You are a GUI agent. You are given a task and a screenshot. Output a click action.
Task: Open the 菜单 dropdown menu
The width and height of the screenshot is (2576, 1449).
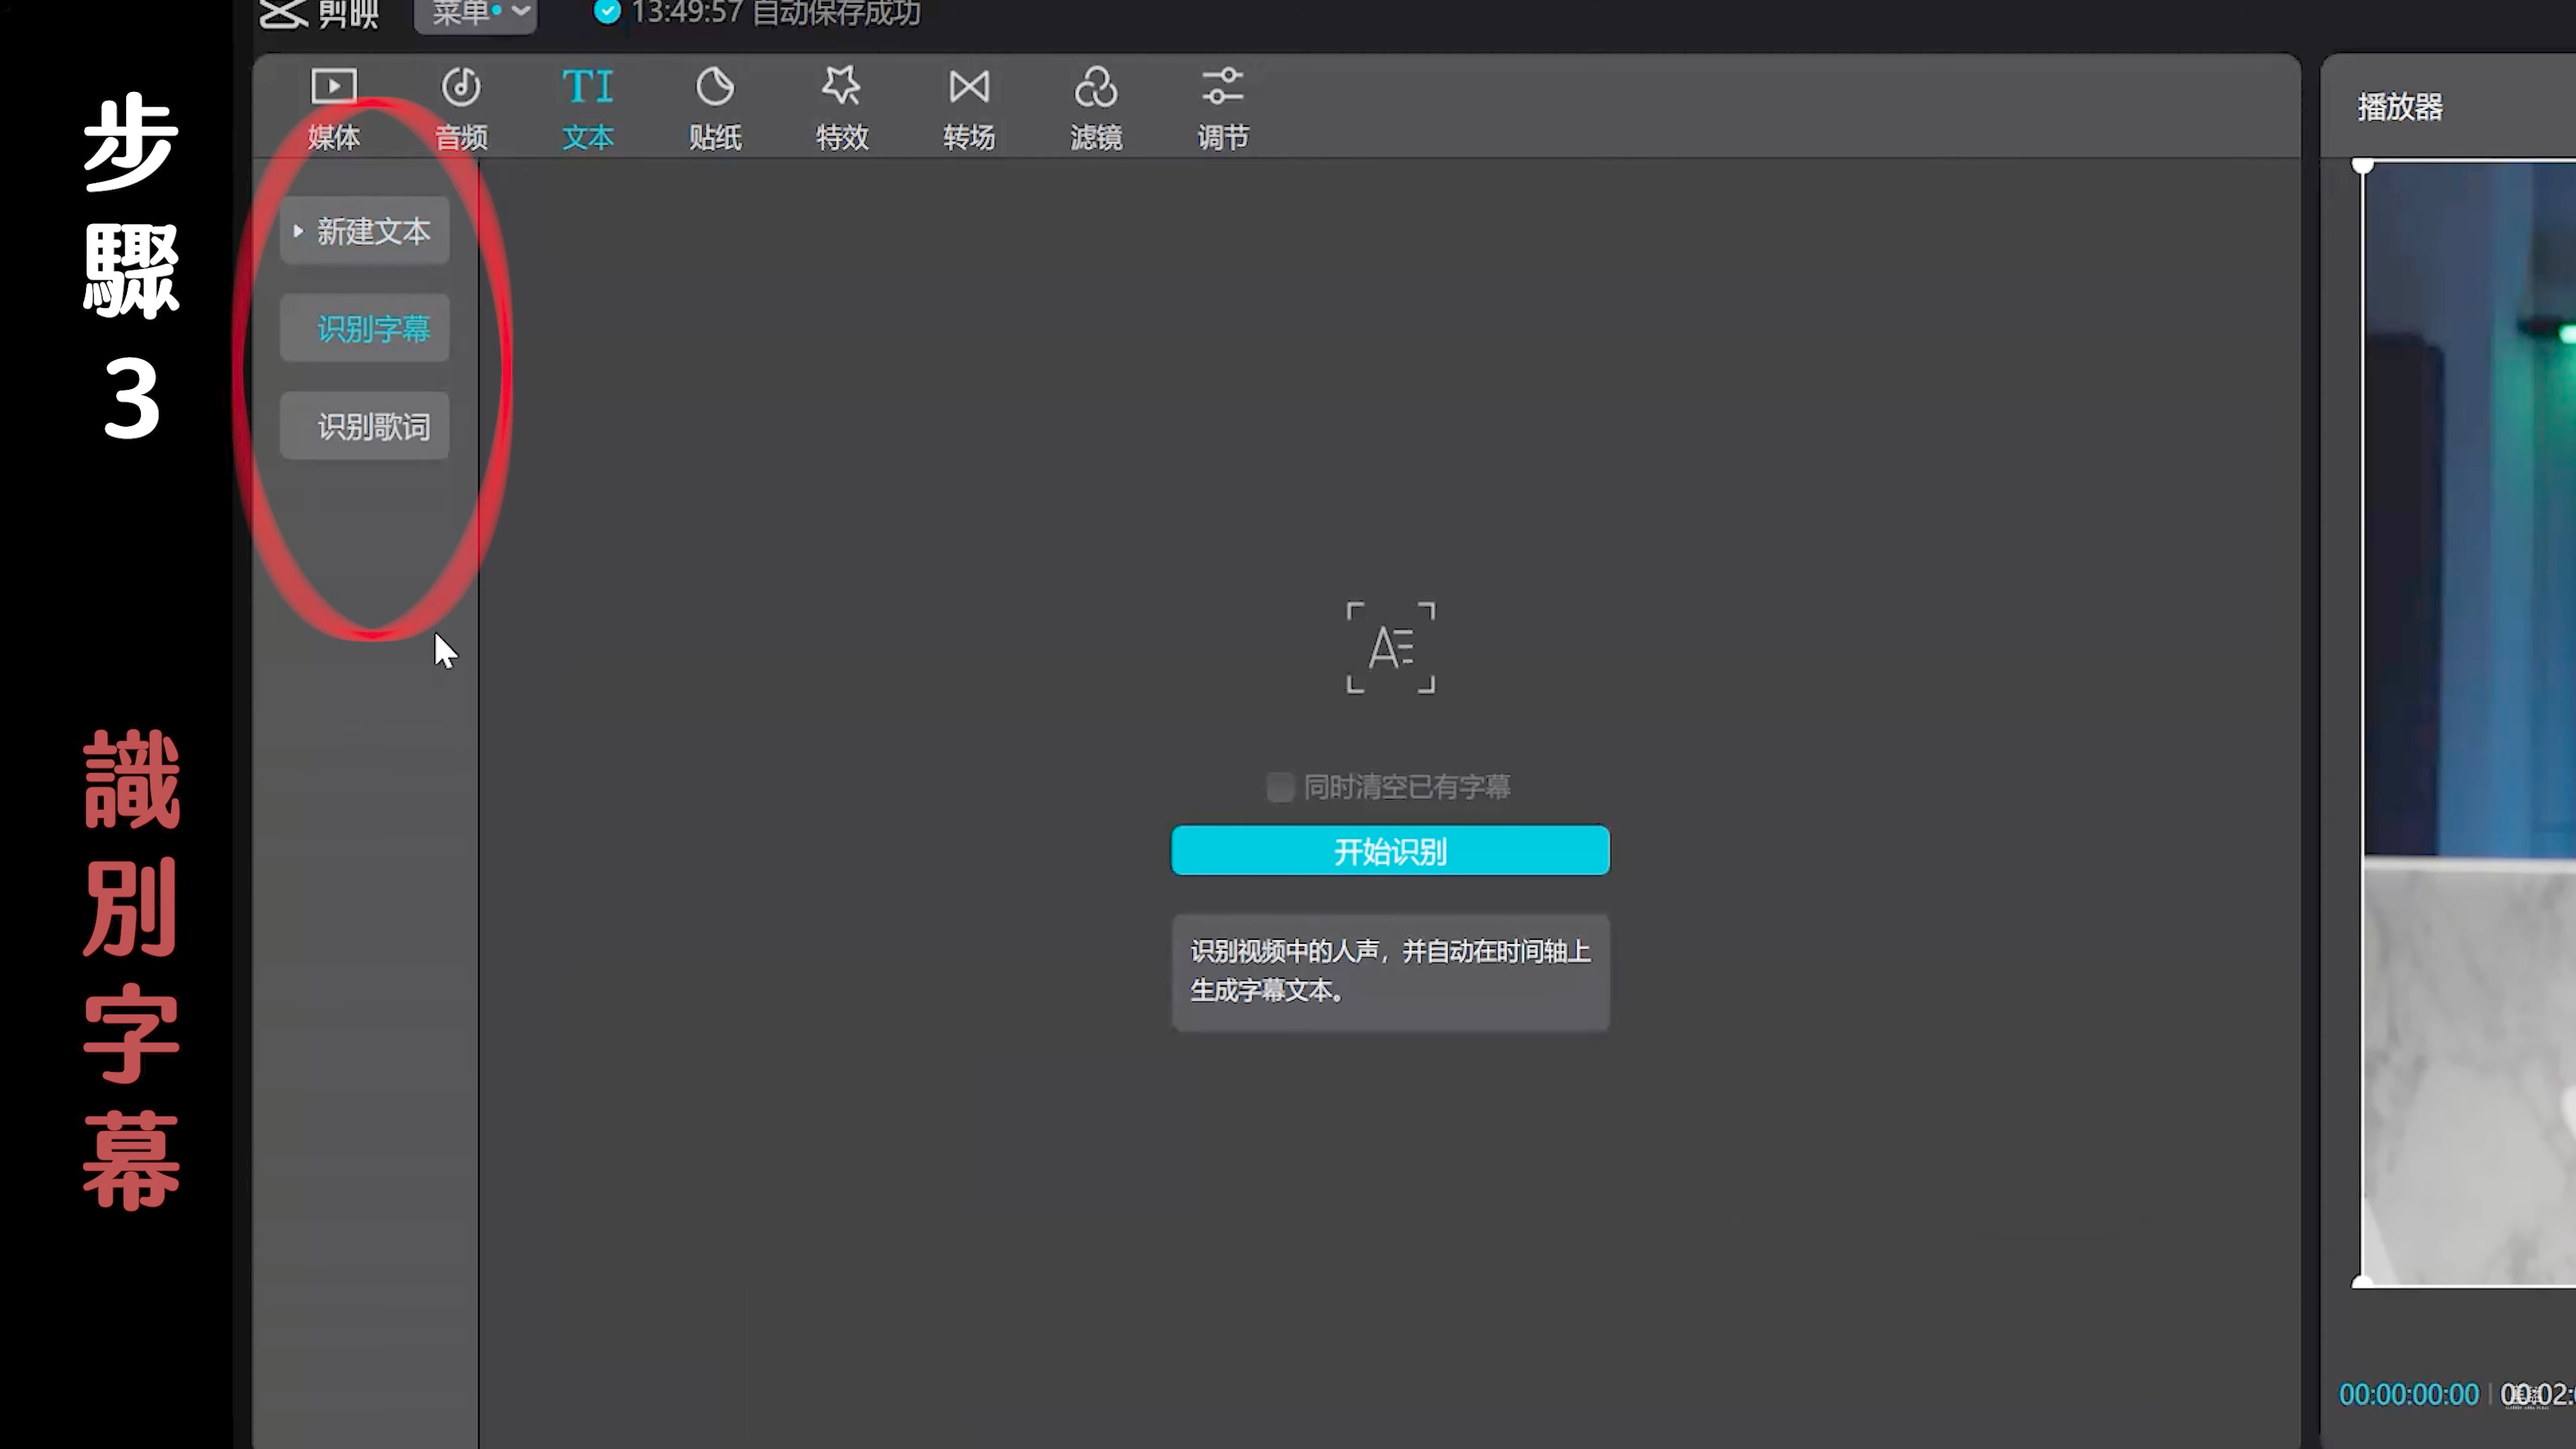[476, 13]
